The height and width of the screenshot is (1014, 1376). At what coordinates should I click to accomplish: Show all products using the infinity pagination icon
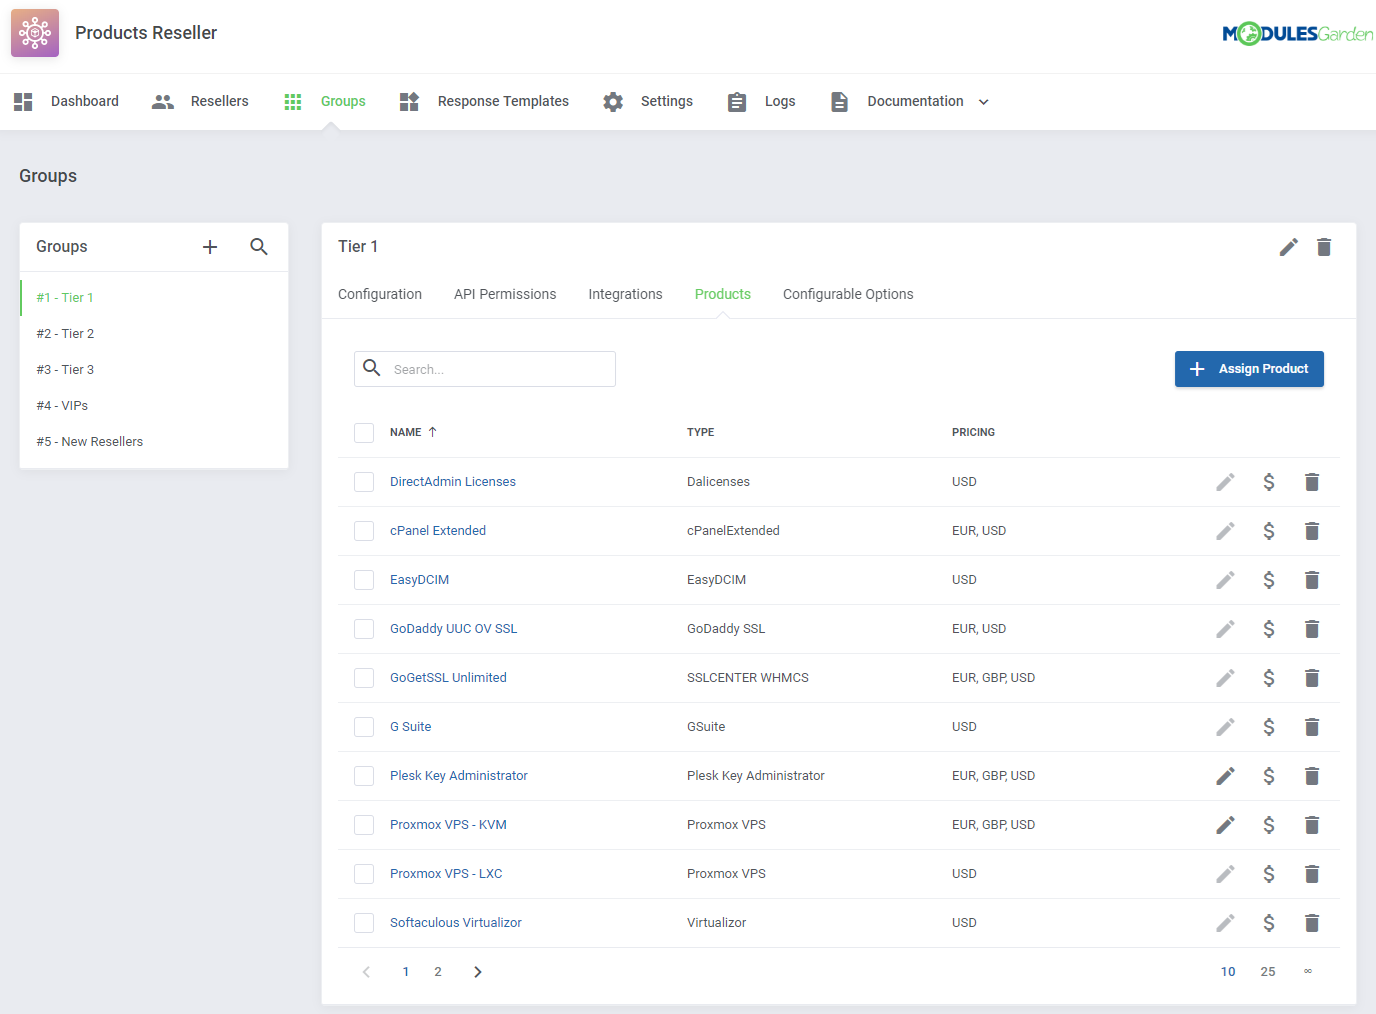[x=1308, y=971]
